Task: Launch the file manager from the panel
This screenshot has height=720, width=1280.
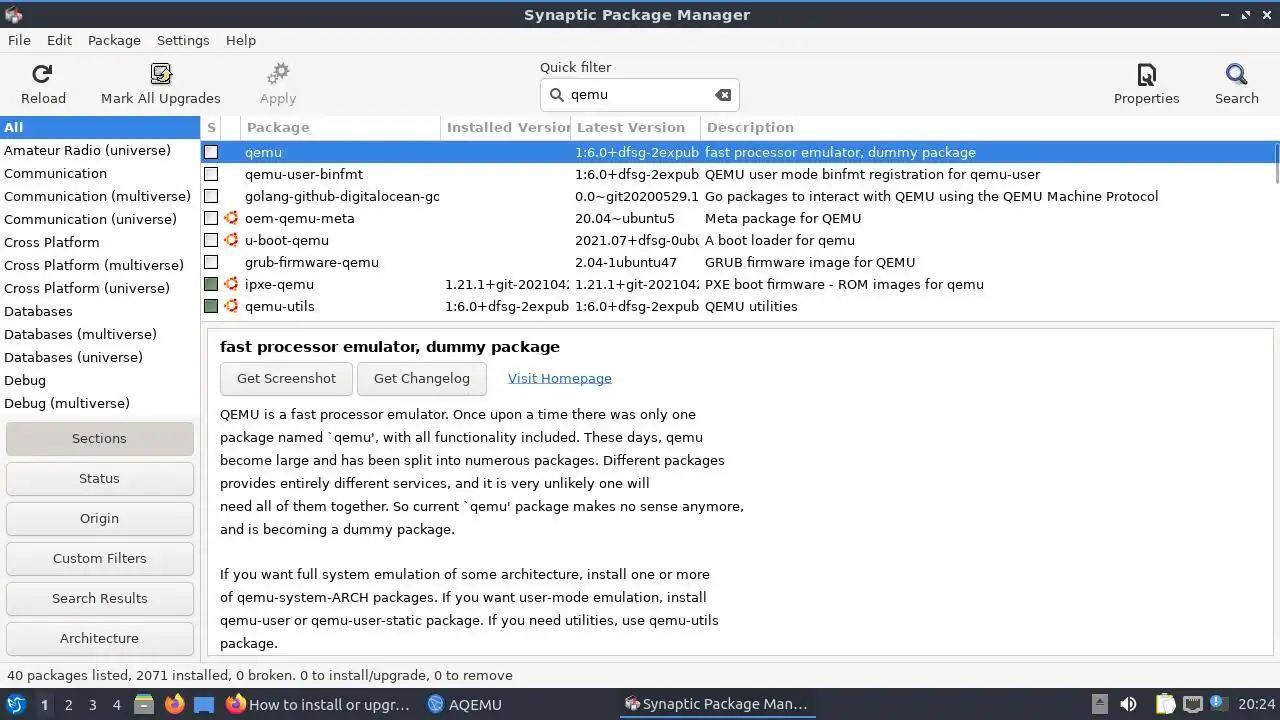Action: click(144, 704)
